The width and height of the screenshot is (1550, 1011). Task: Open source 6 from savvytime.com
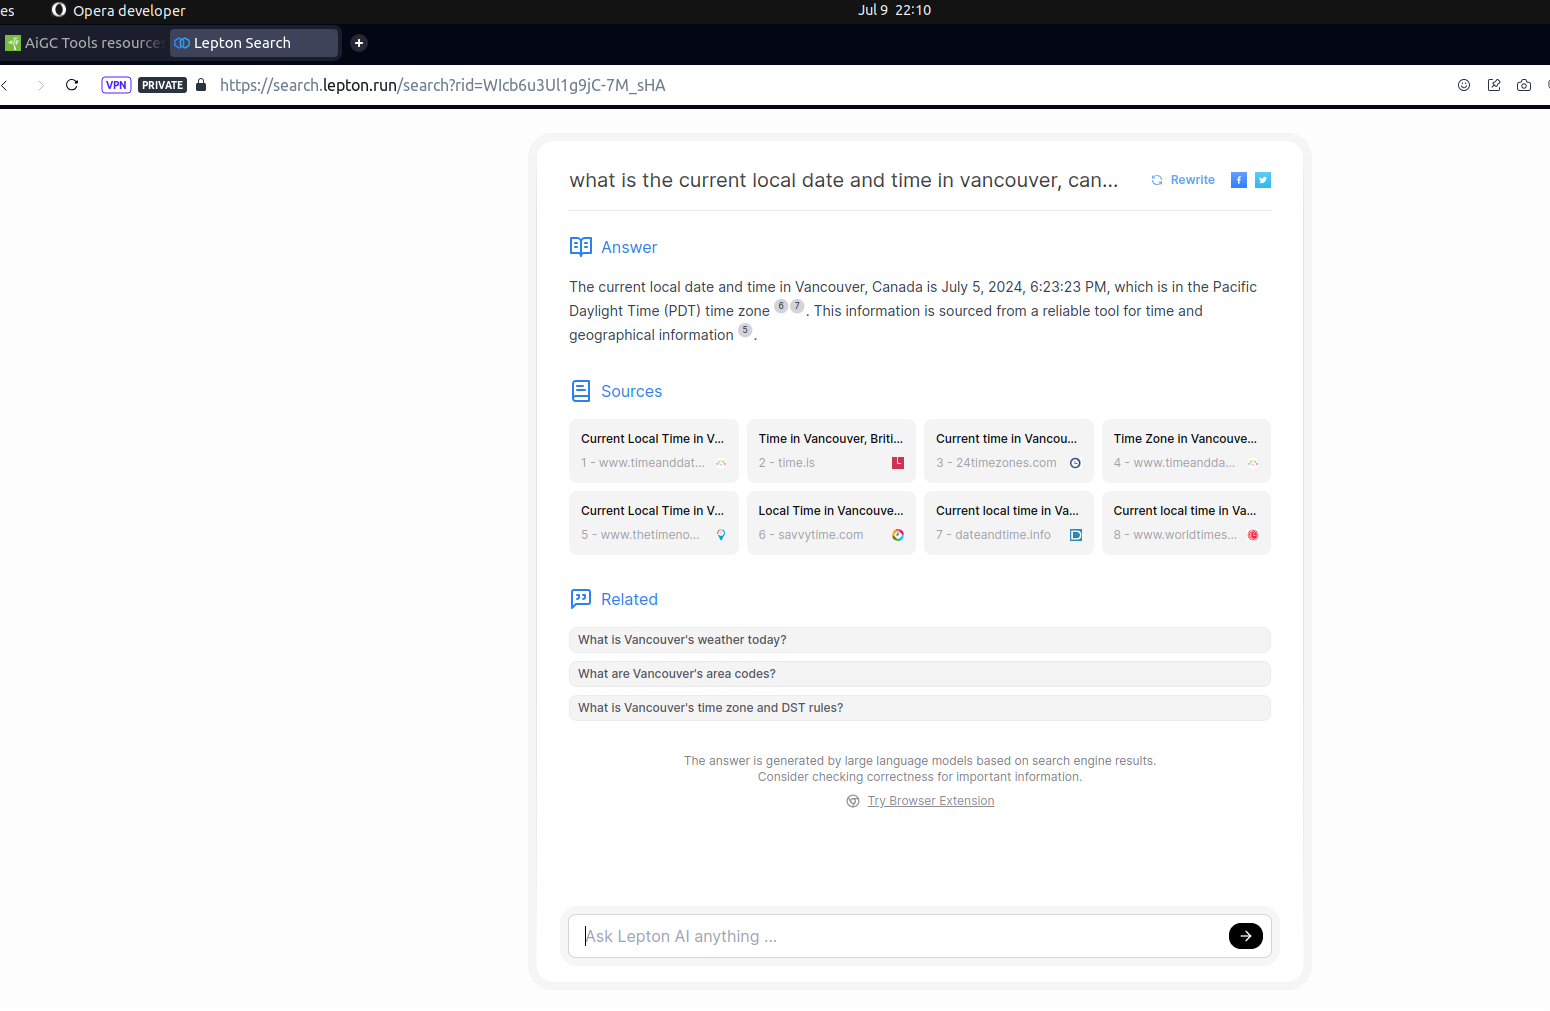831,523
